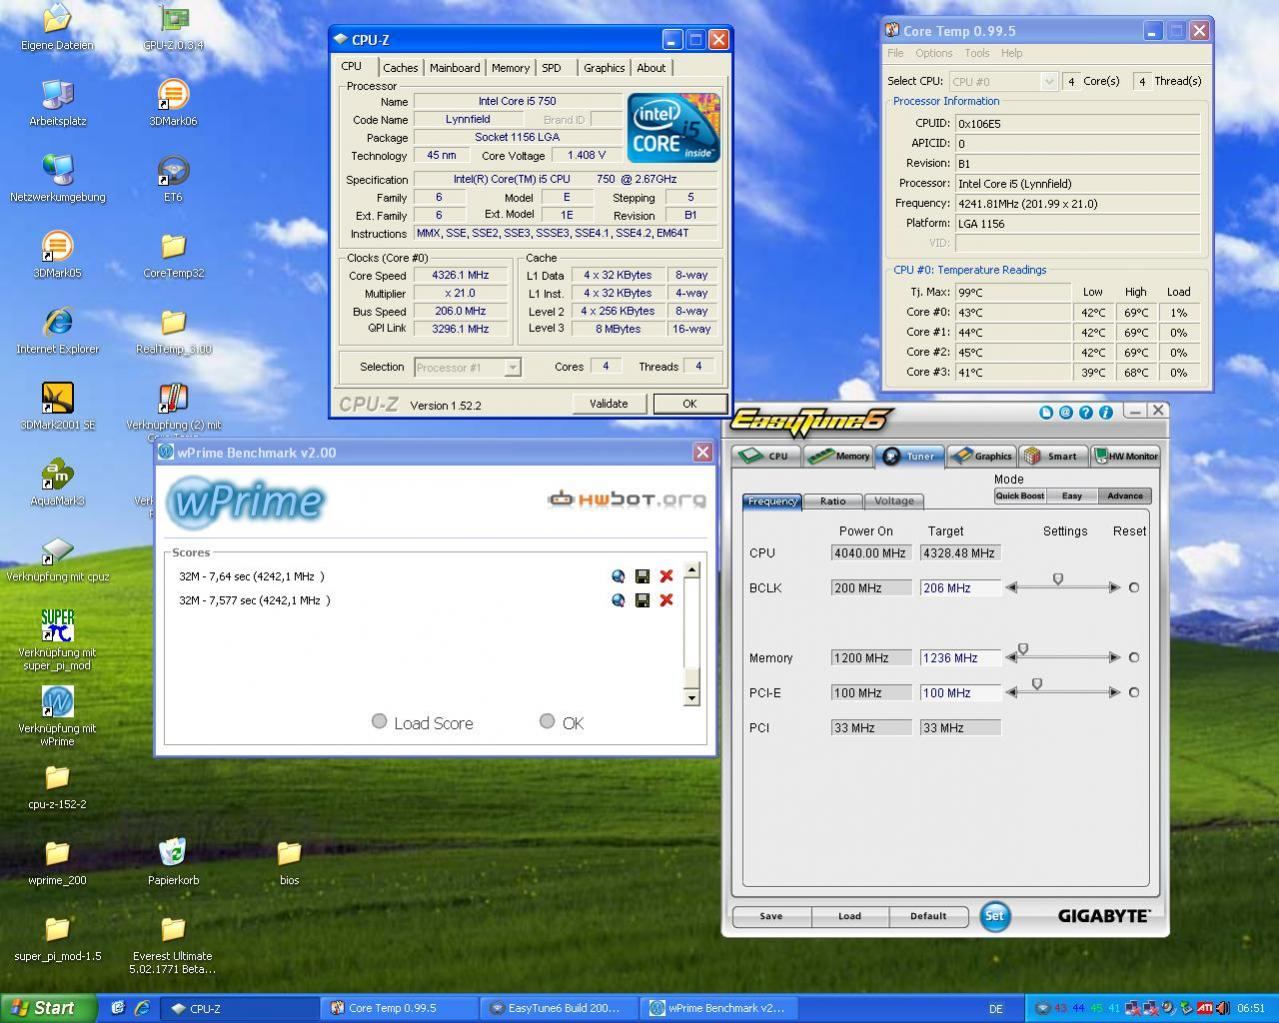View details of 7,577 sec wPrime score
Viewport: 1279px width, 1023px height.
[x=618, y=600]
